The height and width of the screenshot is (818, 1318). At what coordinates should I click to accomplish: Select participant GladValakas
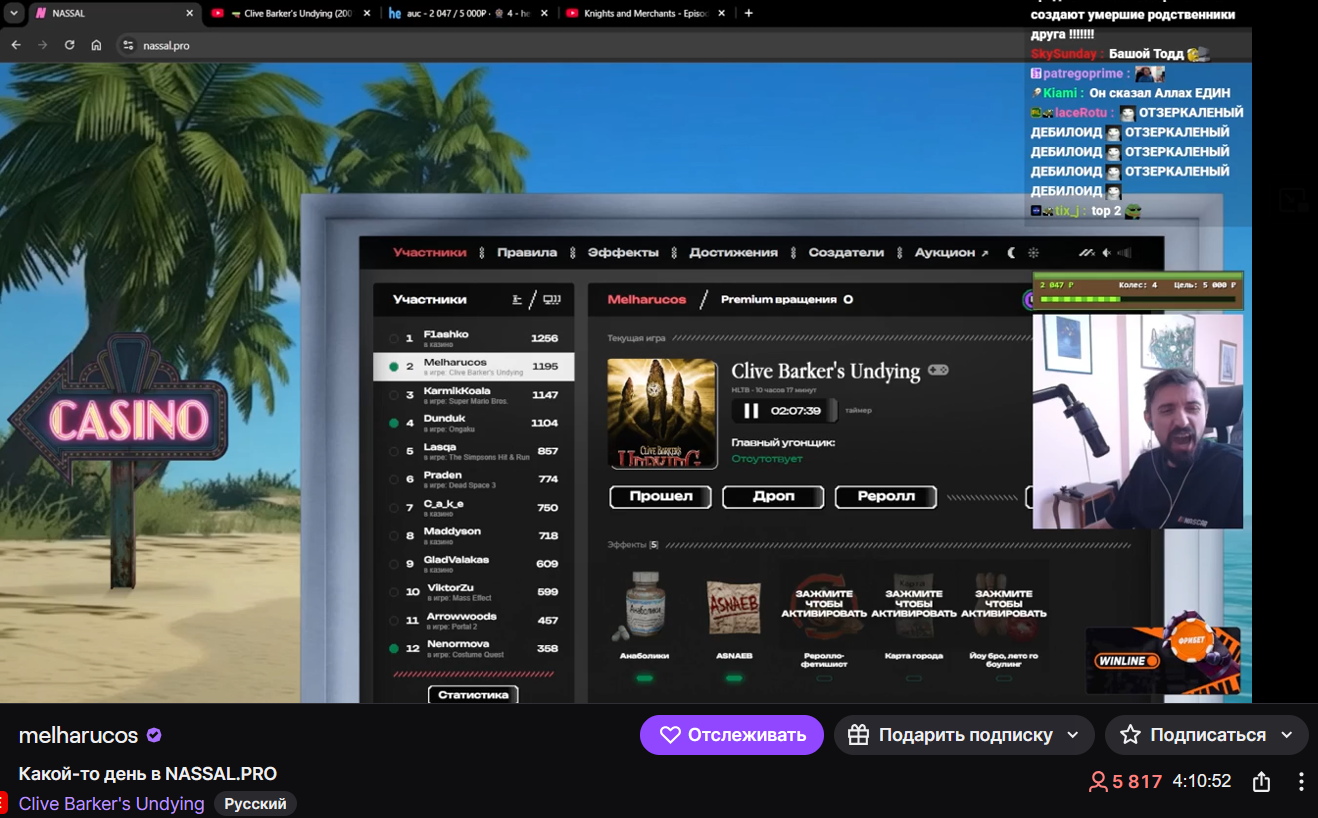(474, 563)
